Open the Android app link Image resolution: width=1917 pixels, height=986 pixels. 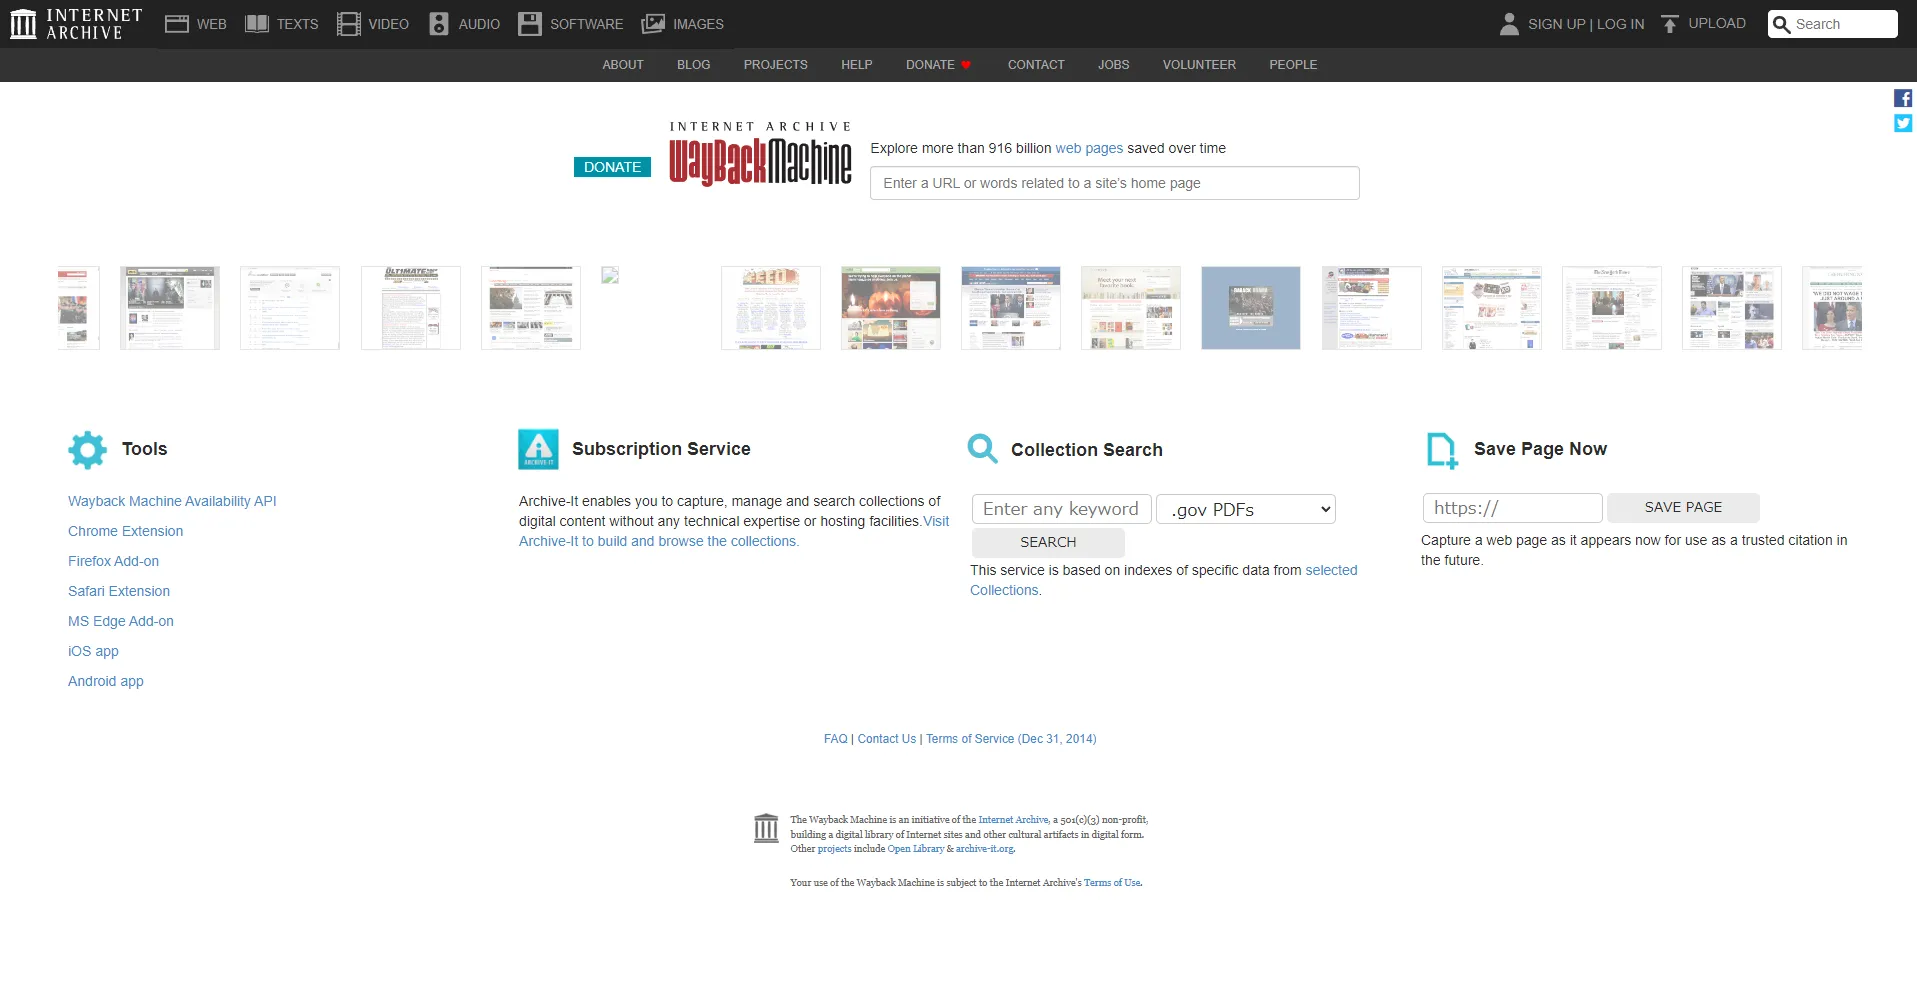click(106, 681)
